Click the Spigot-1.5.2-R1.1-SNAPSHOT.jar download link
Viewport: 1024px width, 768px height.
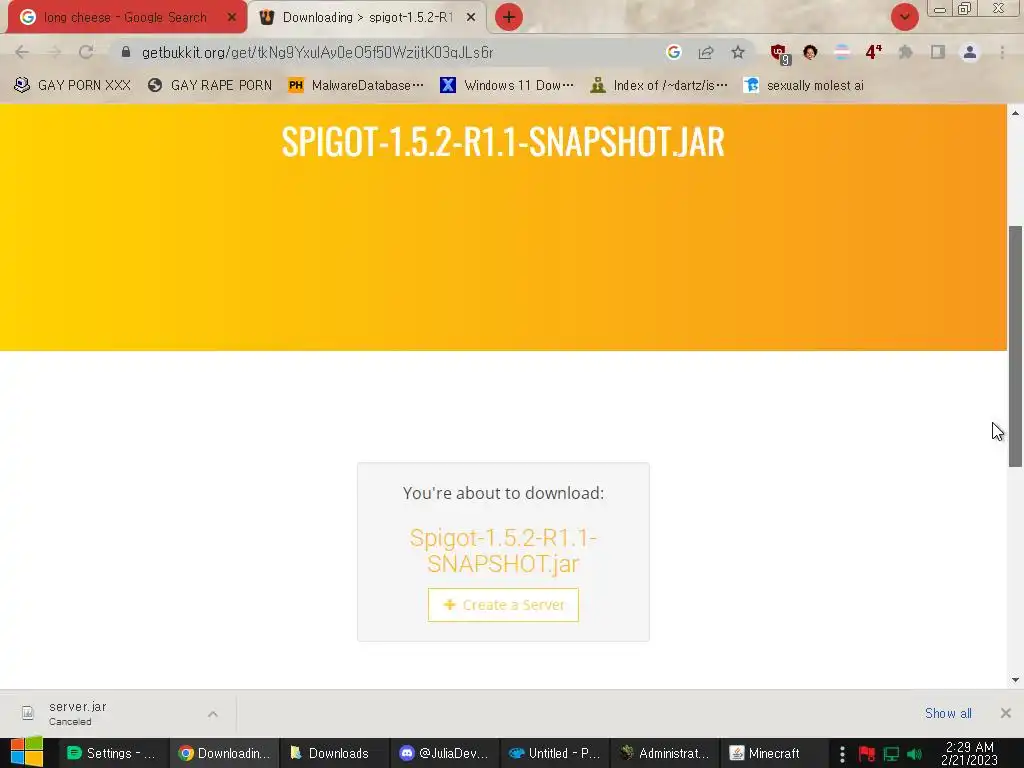point(504,551)
